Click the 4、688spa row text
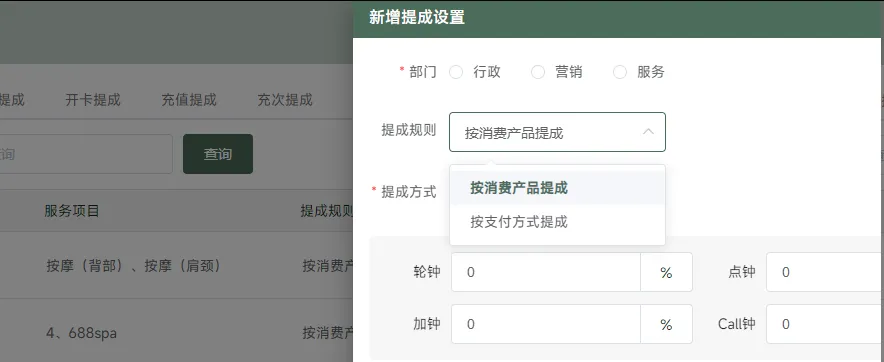This screenshot has width=884, height=362. pyautogui.click(x=81, y=333)
